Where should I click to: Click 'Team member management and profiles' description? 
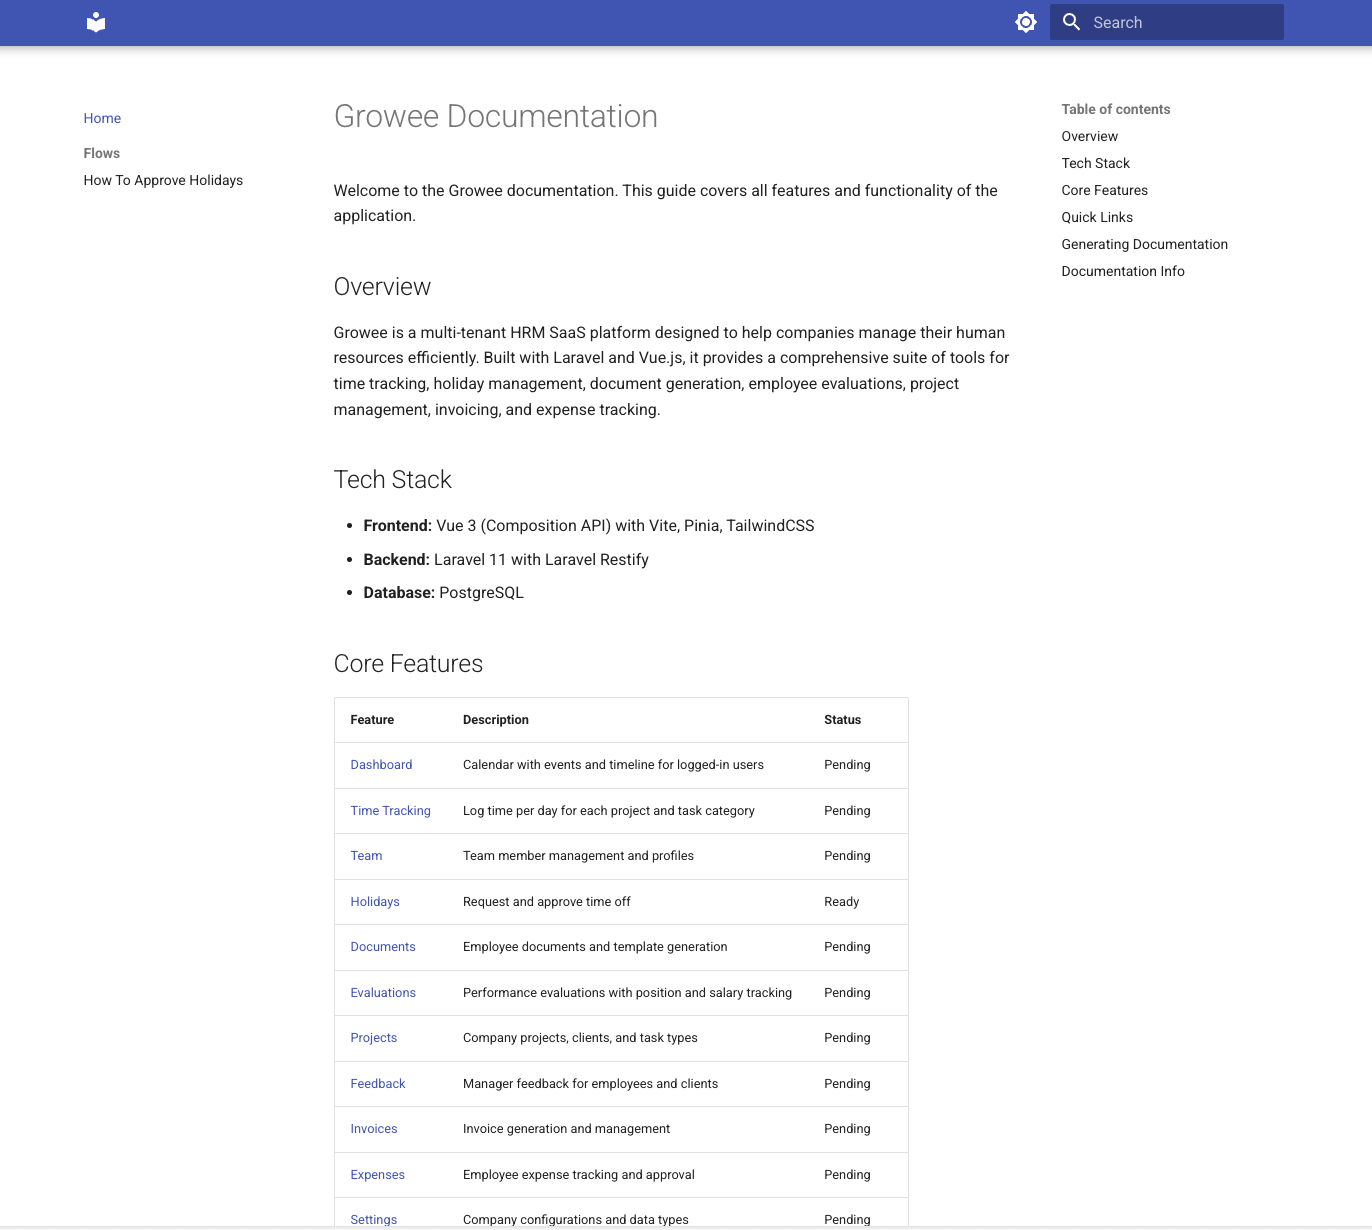click(578, 856)
